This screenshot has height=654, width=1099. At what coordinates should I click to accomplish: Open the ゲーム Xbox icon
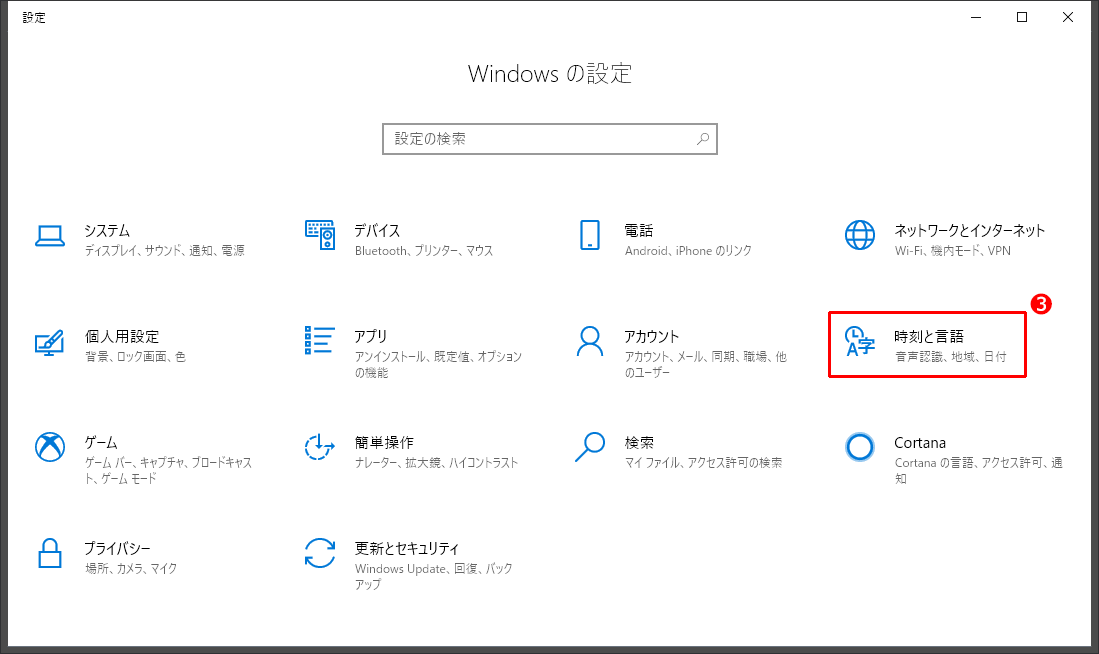point(50,447)
